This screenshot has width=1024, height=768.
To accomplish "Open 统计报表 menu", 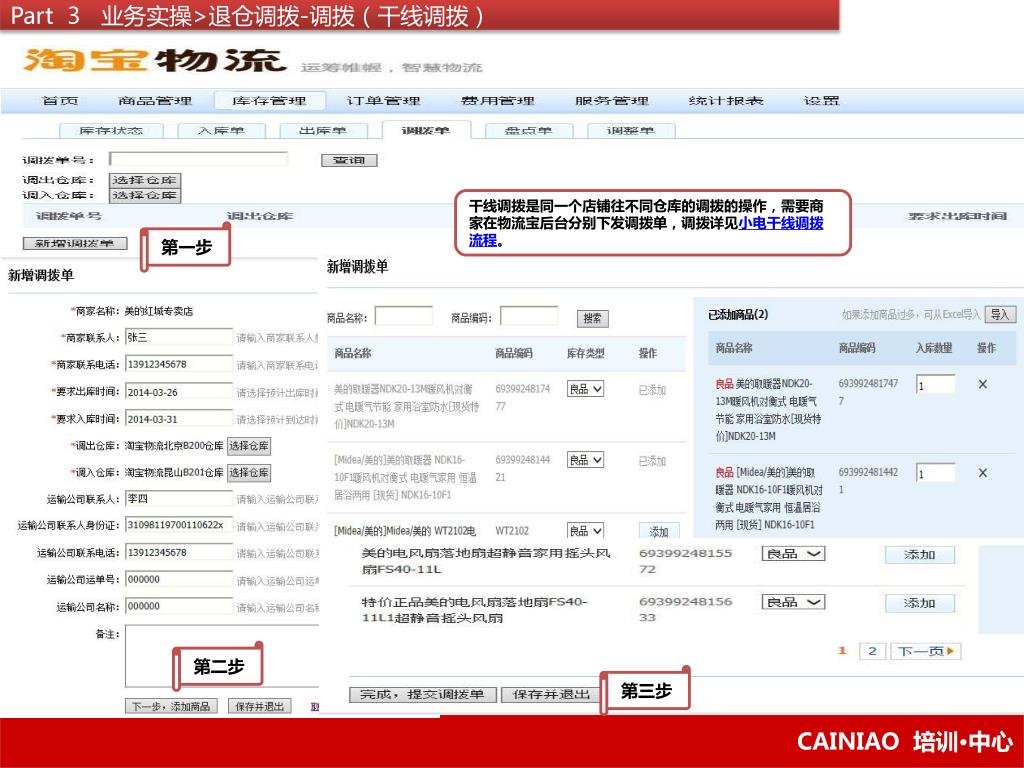I will point(726,101).
